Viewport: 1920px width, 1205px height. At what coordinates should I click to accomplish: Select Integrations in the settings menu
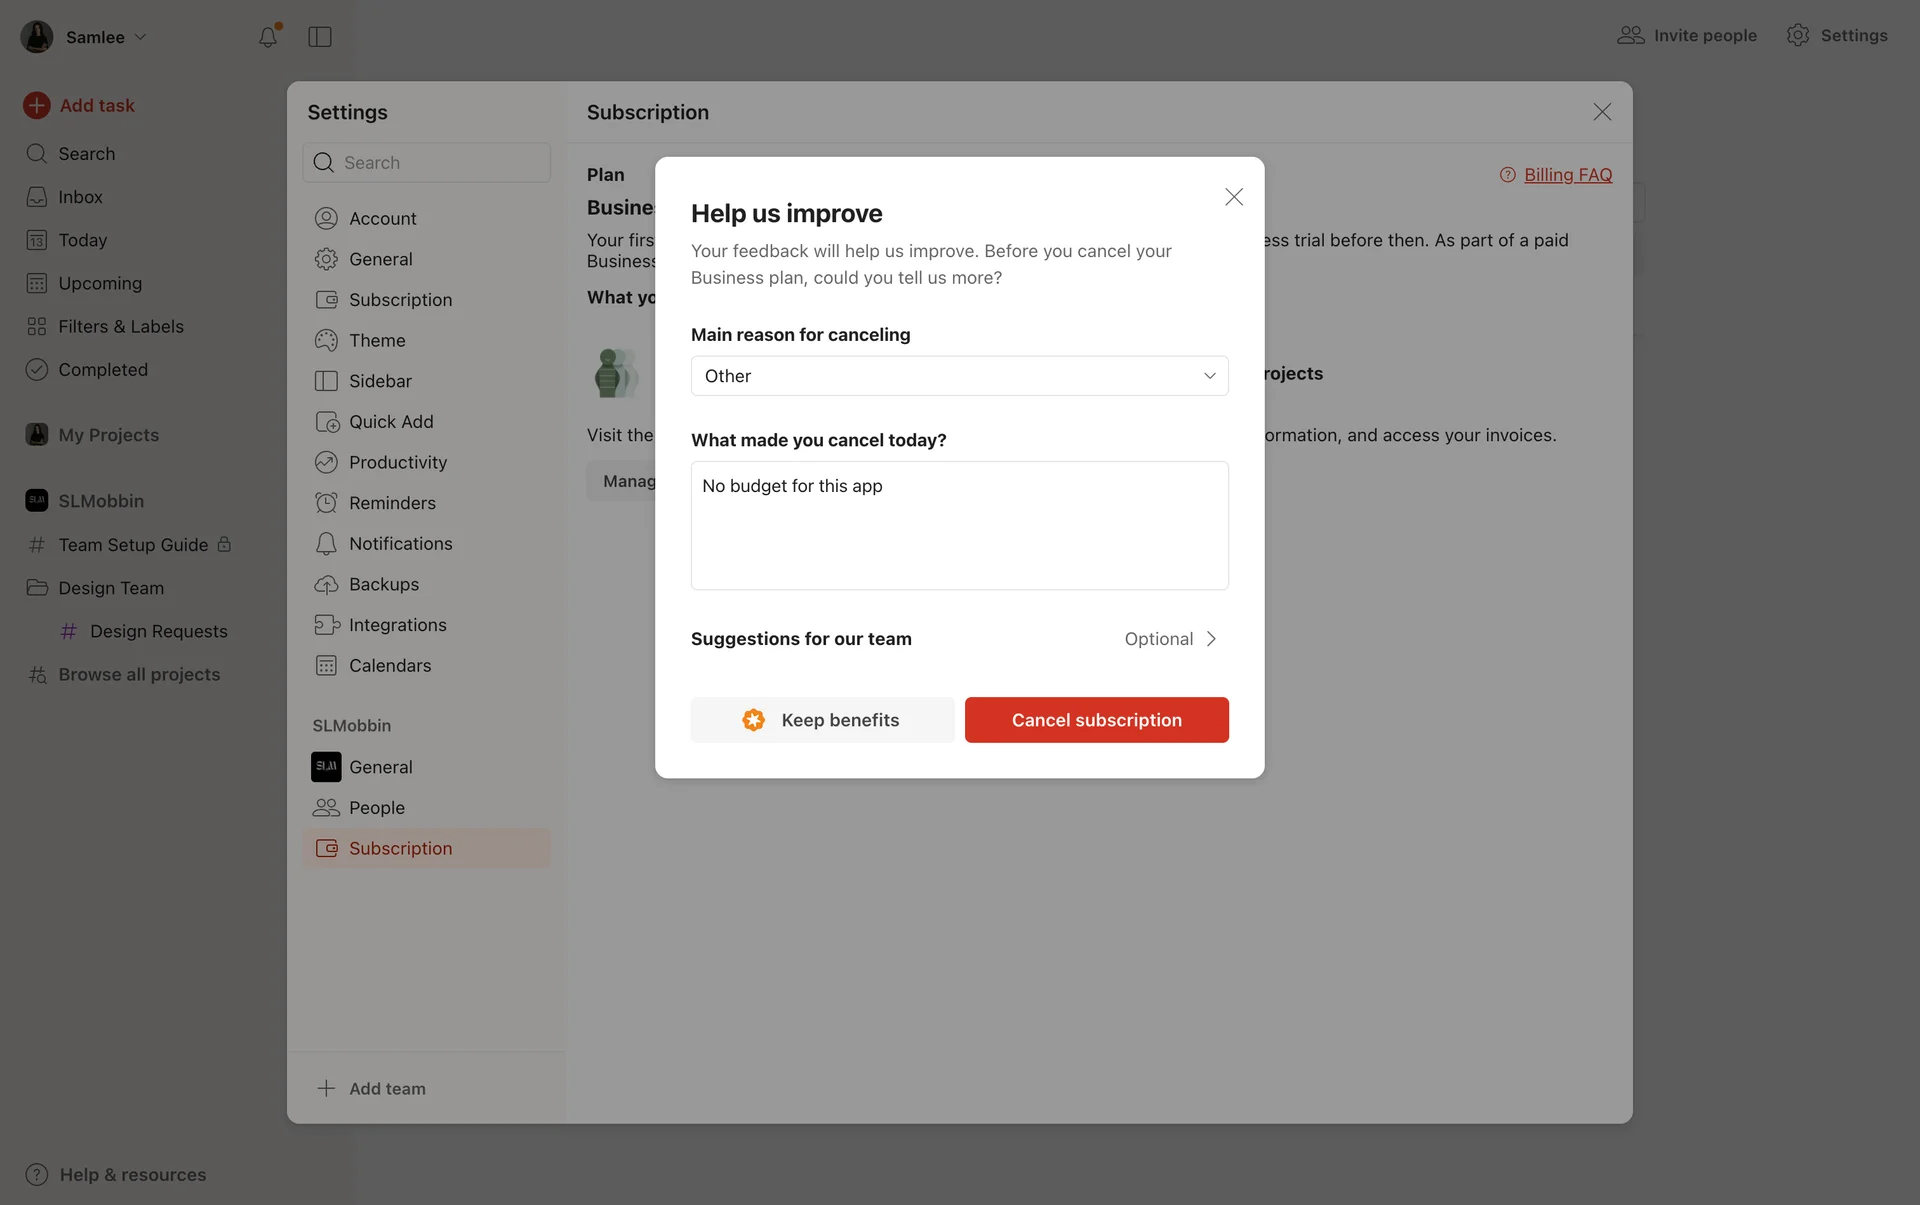pyautogui.click(x=397, y=625)
